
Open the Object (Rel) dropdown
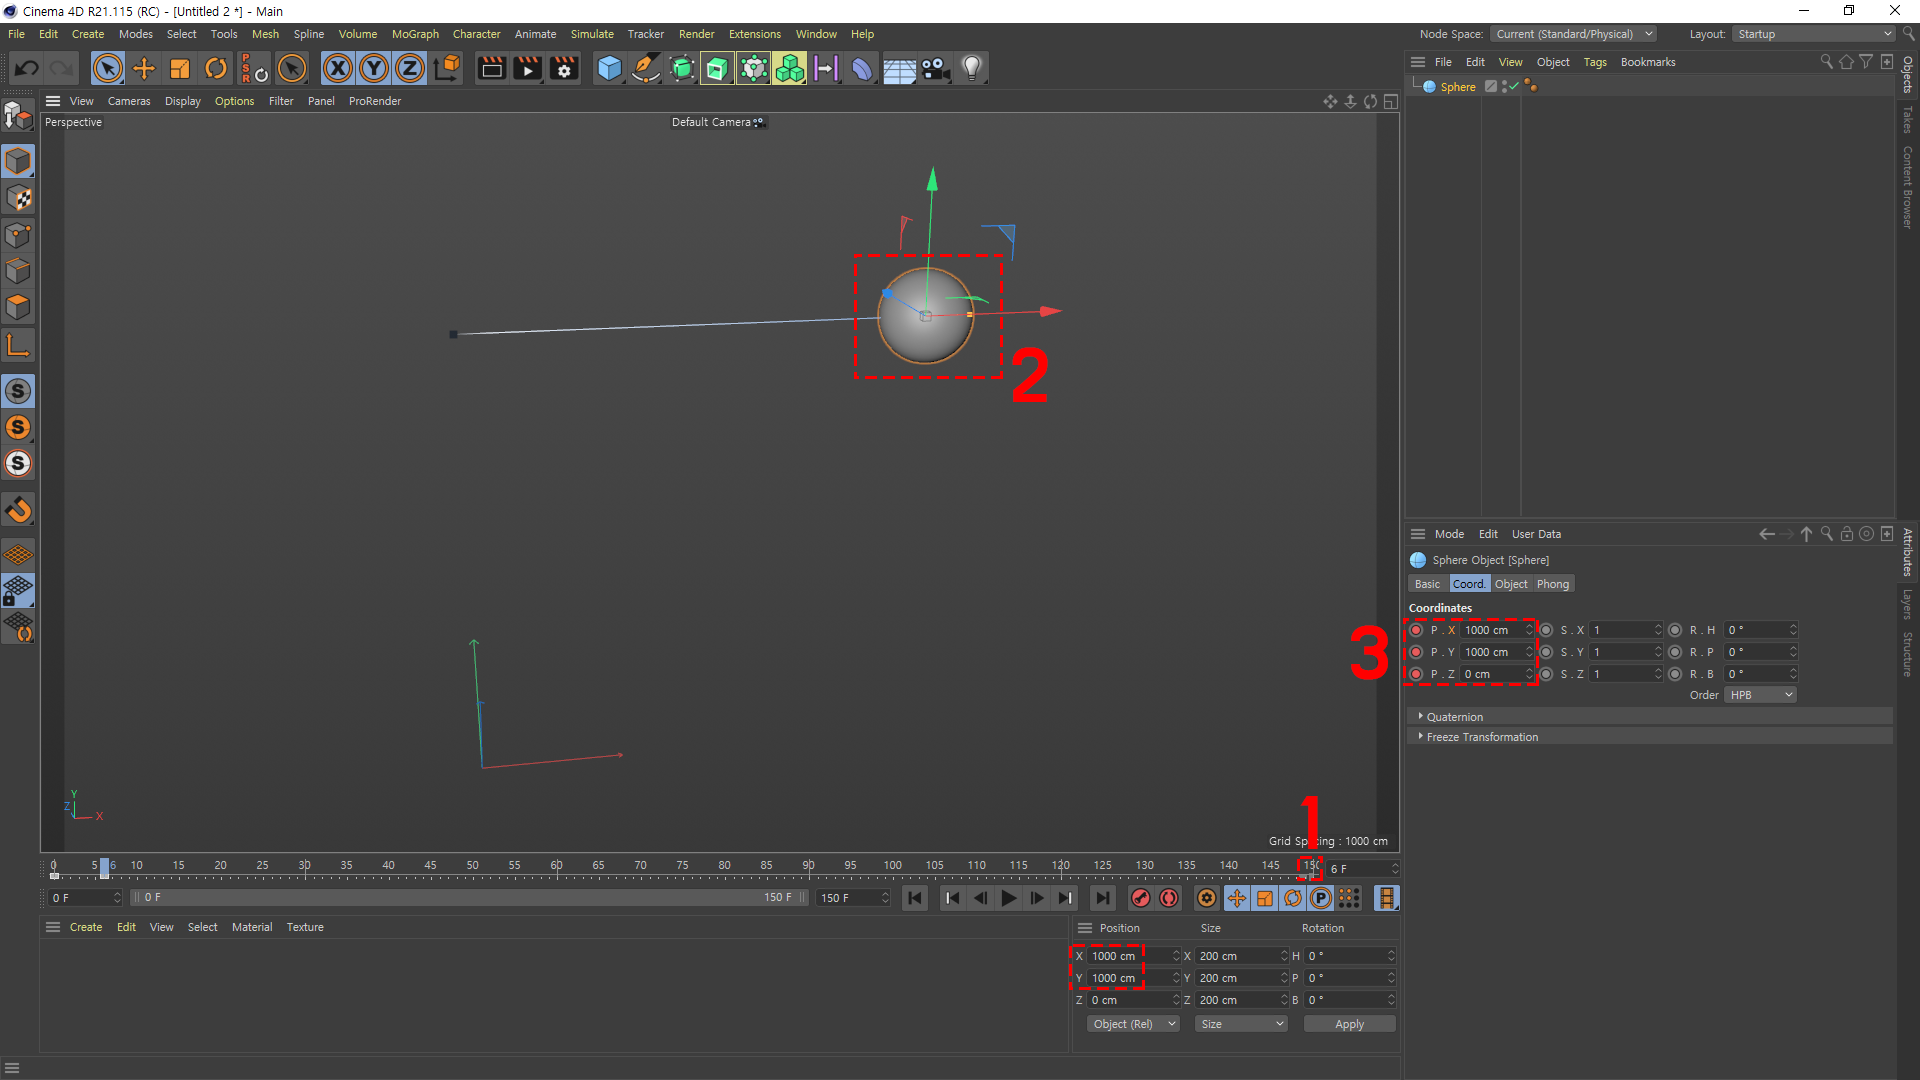click(1133, 1024)
